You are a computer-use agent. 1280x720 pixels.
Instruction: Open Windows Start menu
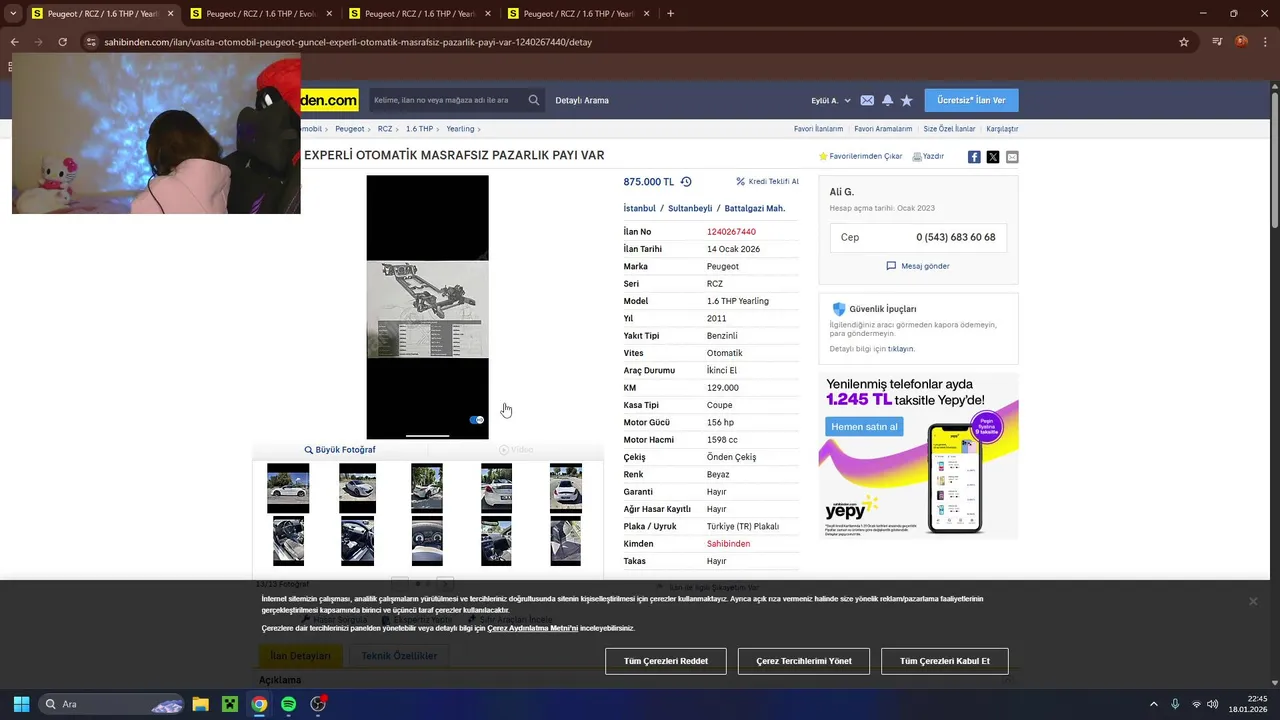pyautogui.click(x=21, y=704)
